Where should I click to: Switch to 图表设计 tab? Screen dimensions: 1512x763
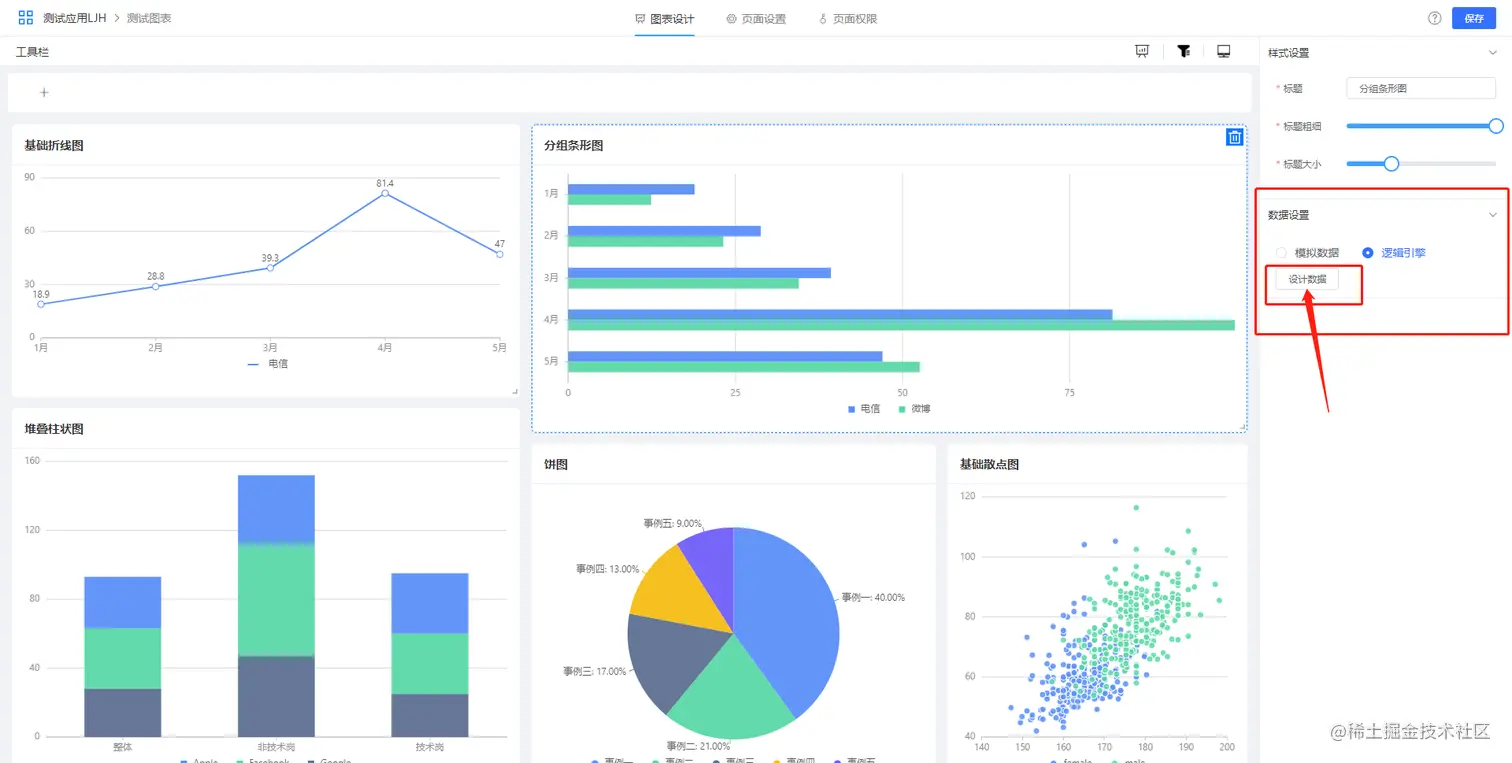[664, 19]
